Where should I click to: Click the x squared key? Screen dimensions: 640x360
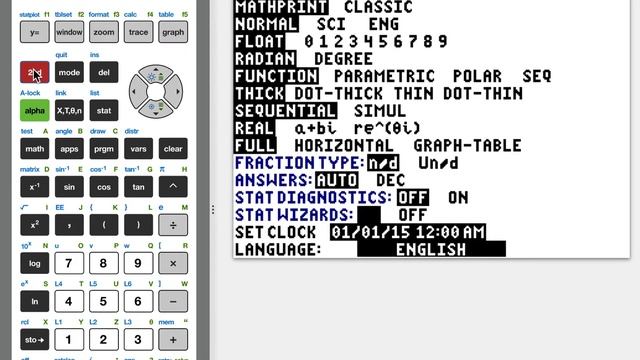(35, 225)
